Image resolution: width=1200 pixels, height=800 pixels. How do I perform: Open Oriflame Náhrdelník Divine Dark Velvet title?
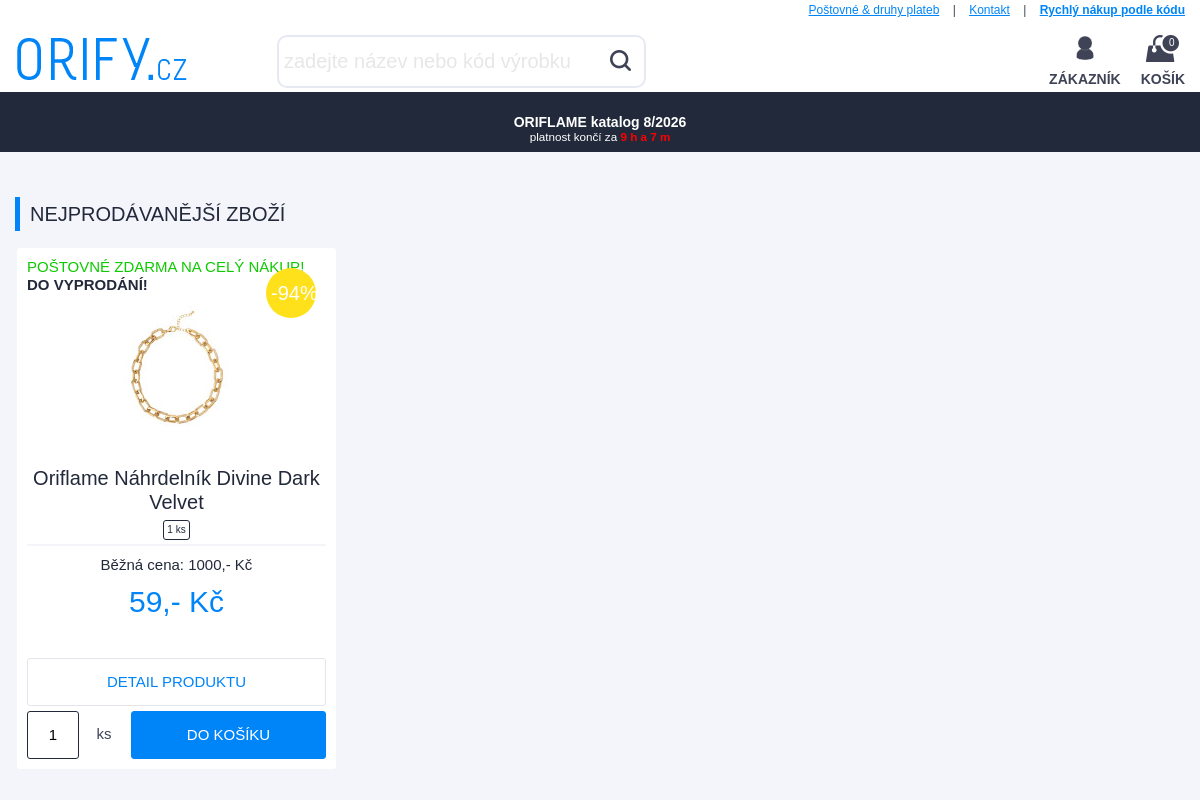(x=176, y=490)
